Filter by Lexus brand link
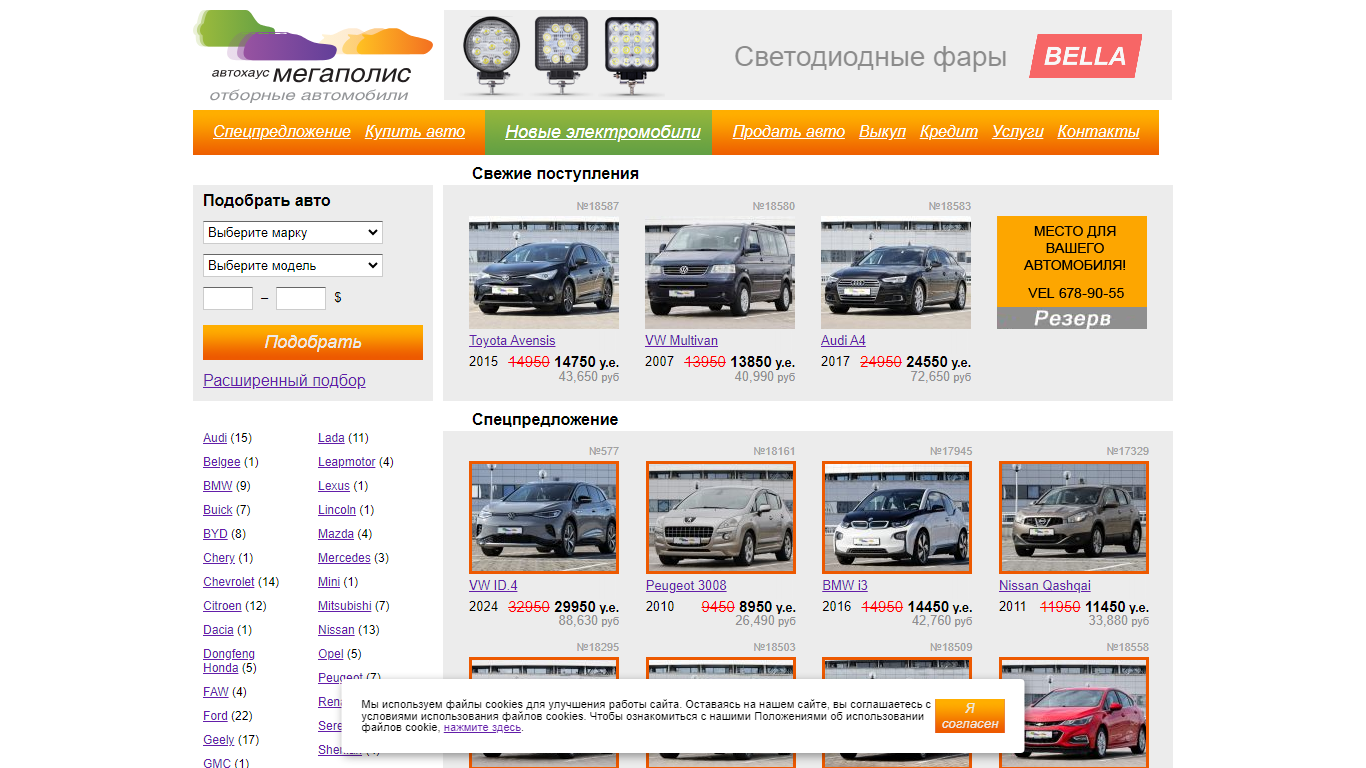This screenshot has height=768, width=1366. pyautogui.click(x=334, y=486)
